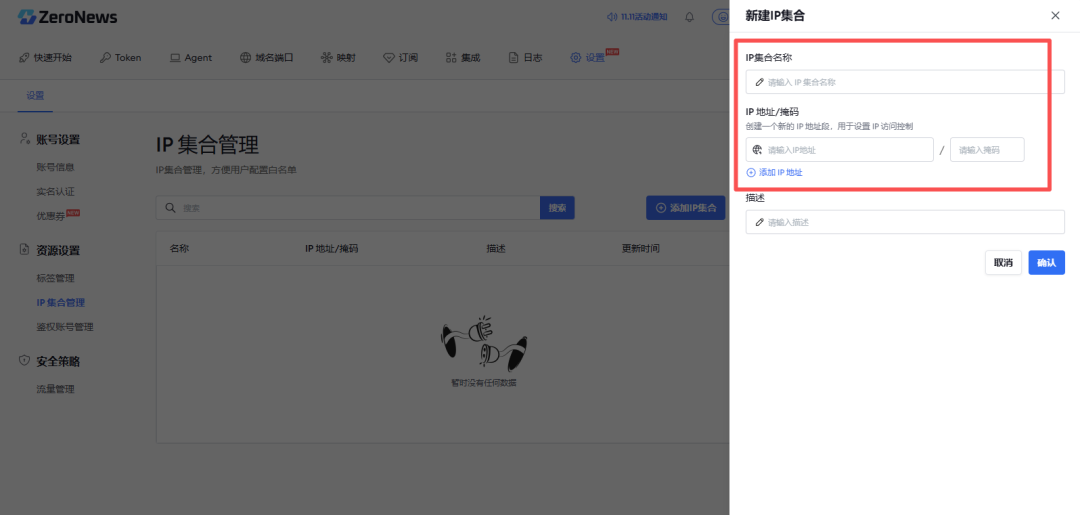Click the 名称 column header

(179, 249)
